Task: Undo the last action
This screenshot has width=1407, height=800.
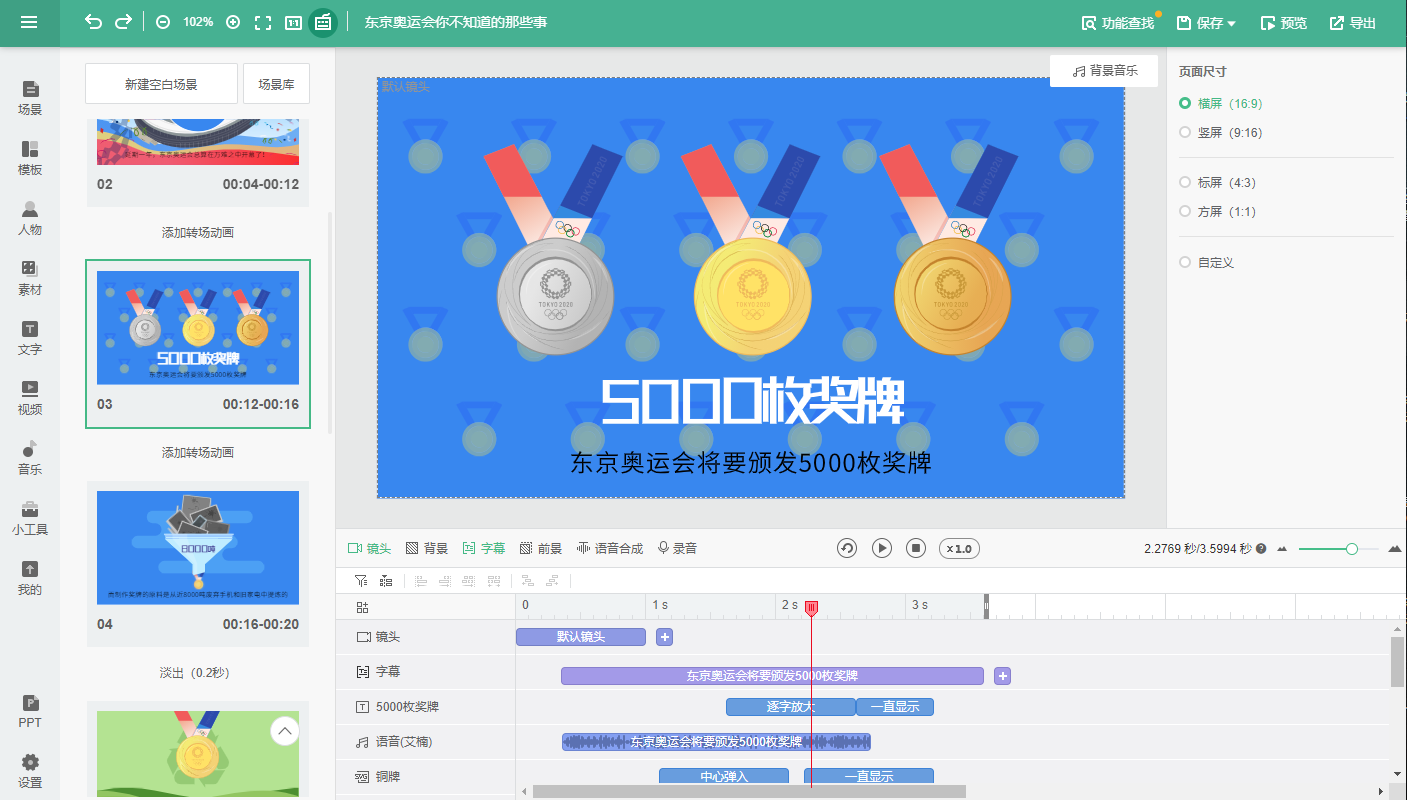Action: click(x=93, y=22)
